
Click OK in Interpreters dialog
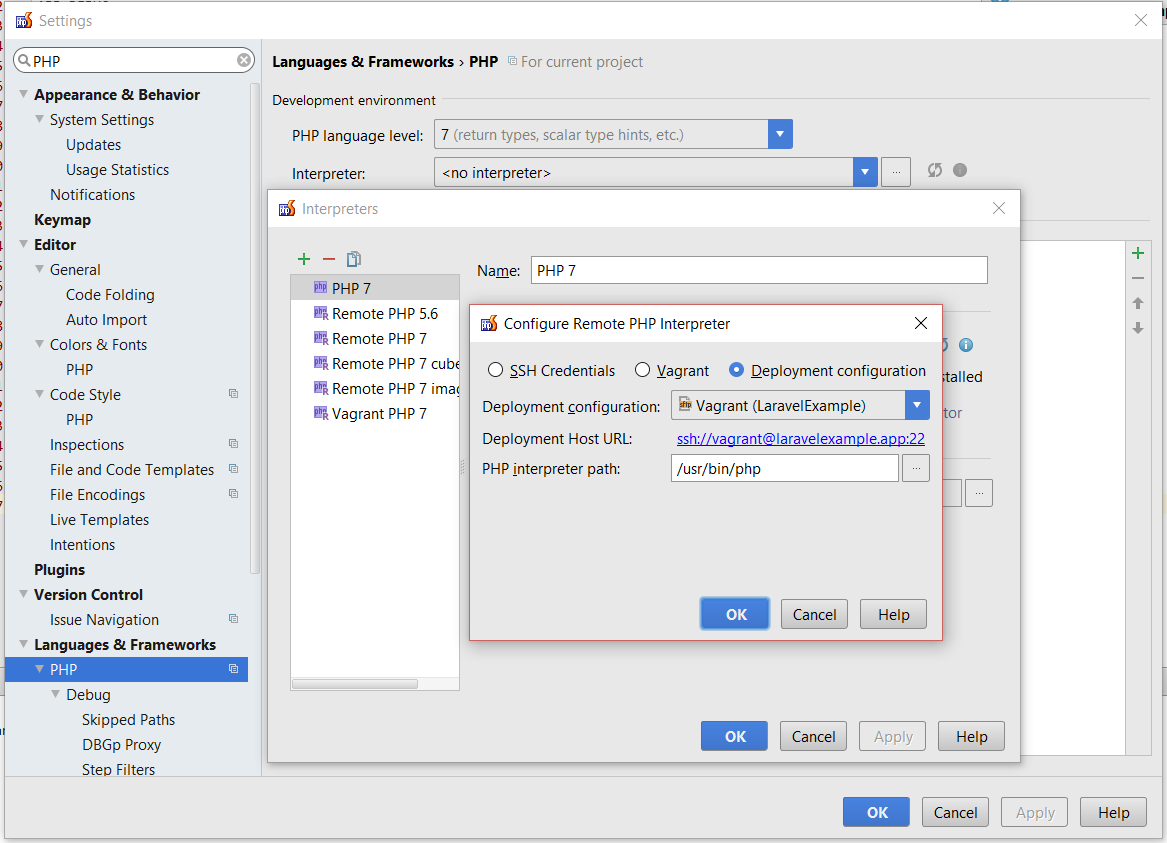[x=735, y=737]
